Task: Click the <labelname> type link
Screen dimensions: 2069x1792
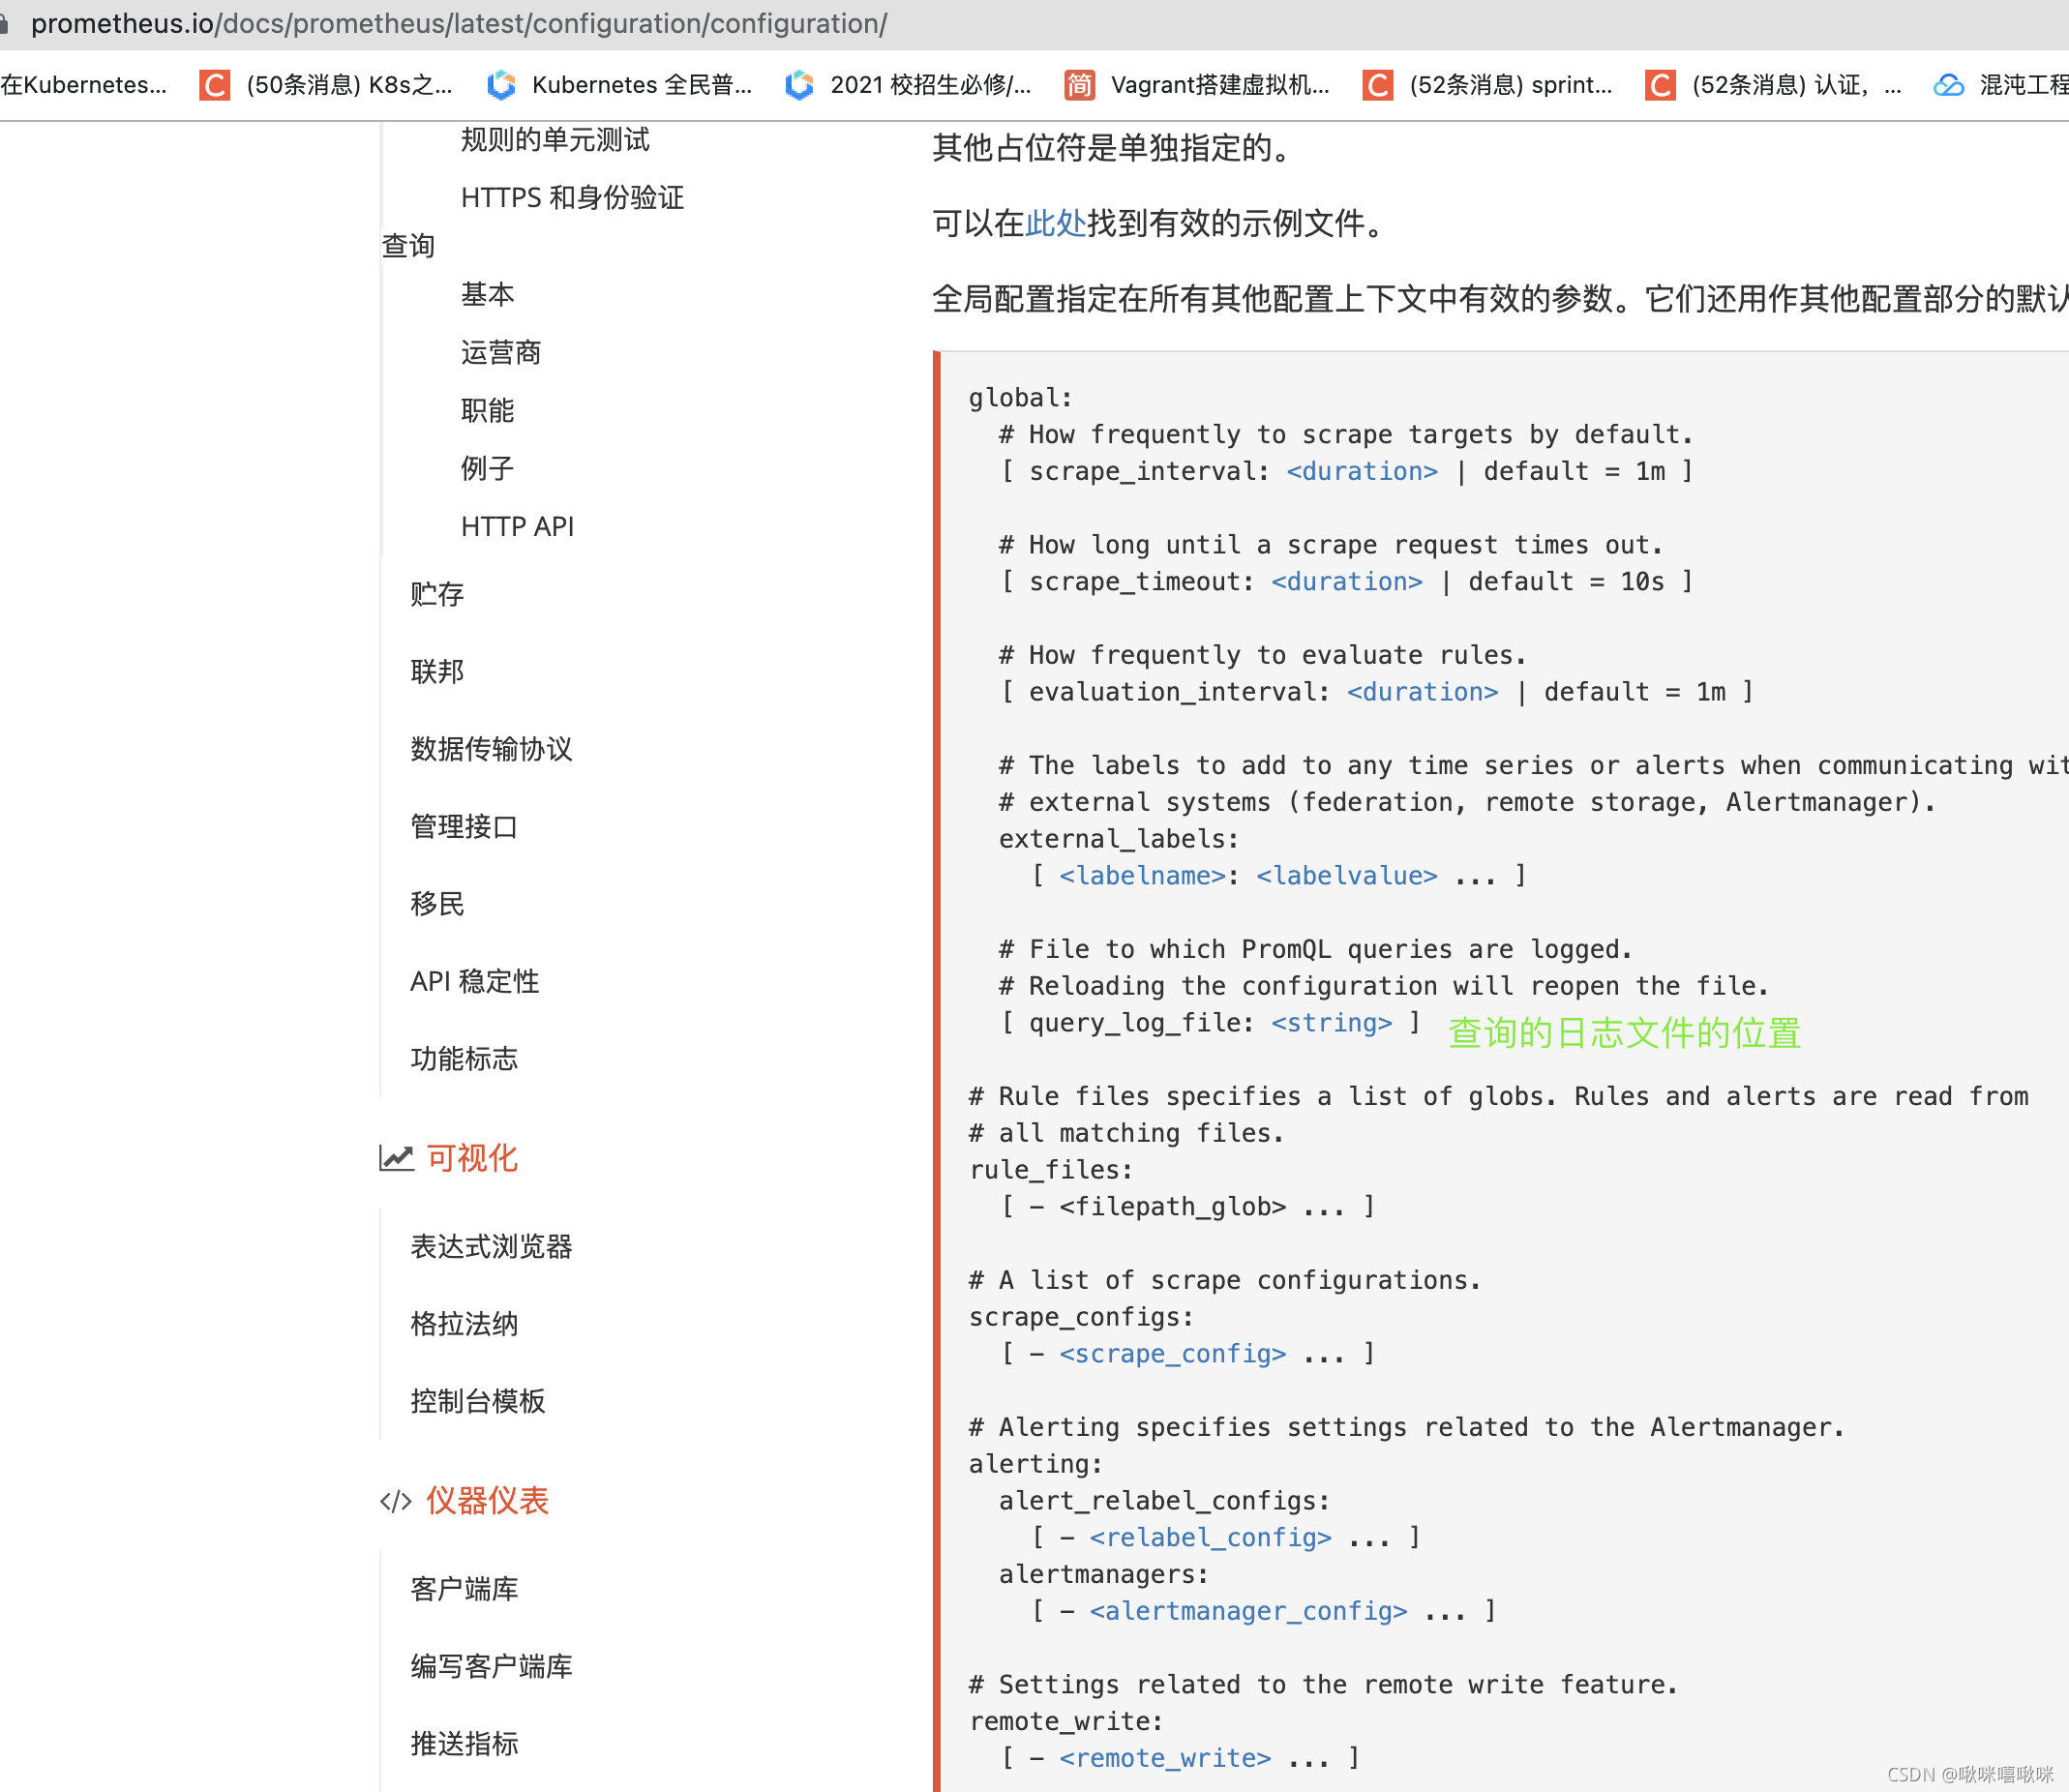Action: click(x=1143, y=876)
